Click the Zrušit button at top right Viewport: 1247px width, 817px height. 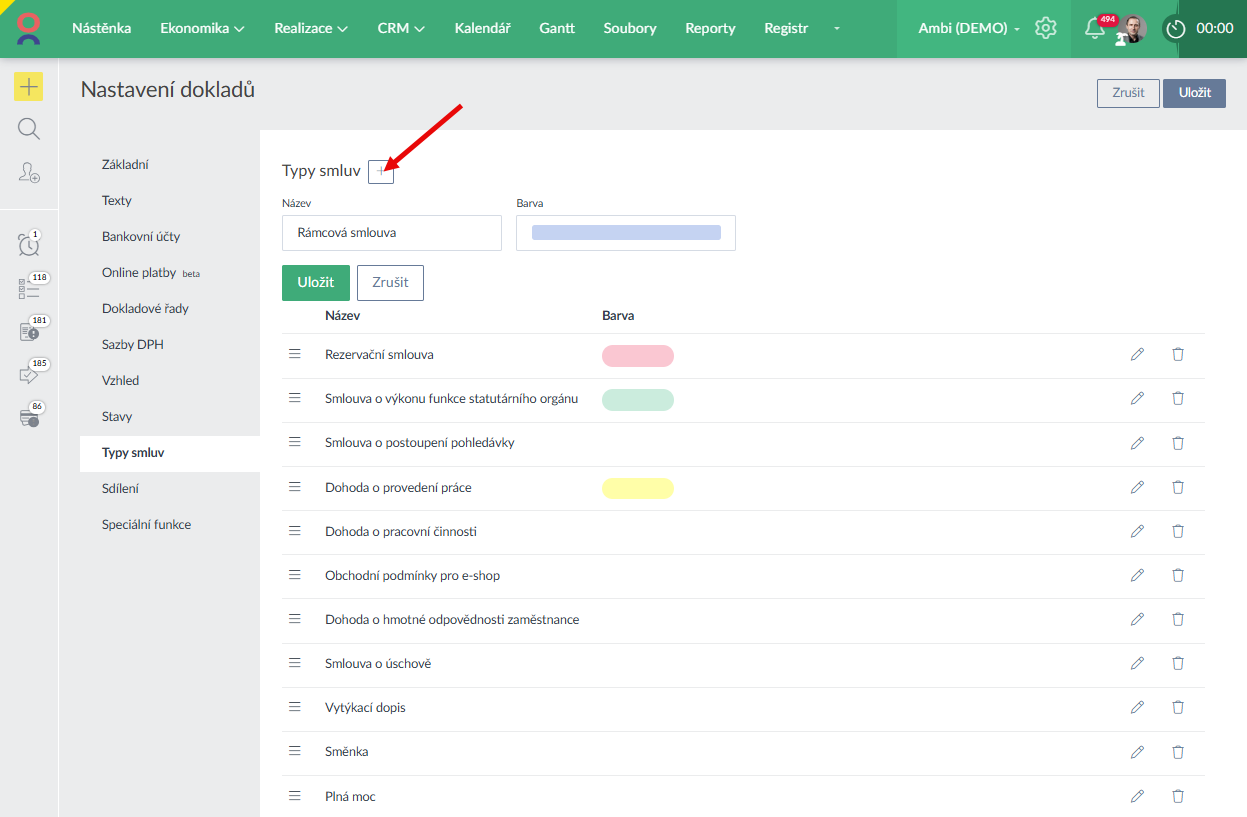pyautogui.click(x=1128, y=93)
